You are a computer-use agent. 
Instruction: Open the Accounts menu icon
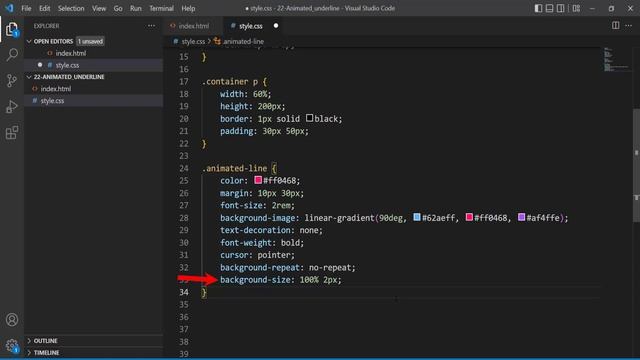pos(12,320)
